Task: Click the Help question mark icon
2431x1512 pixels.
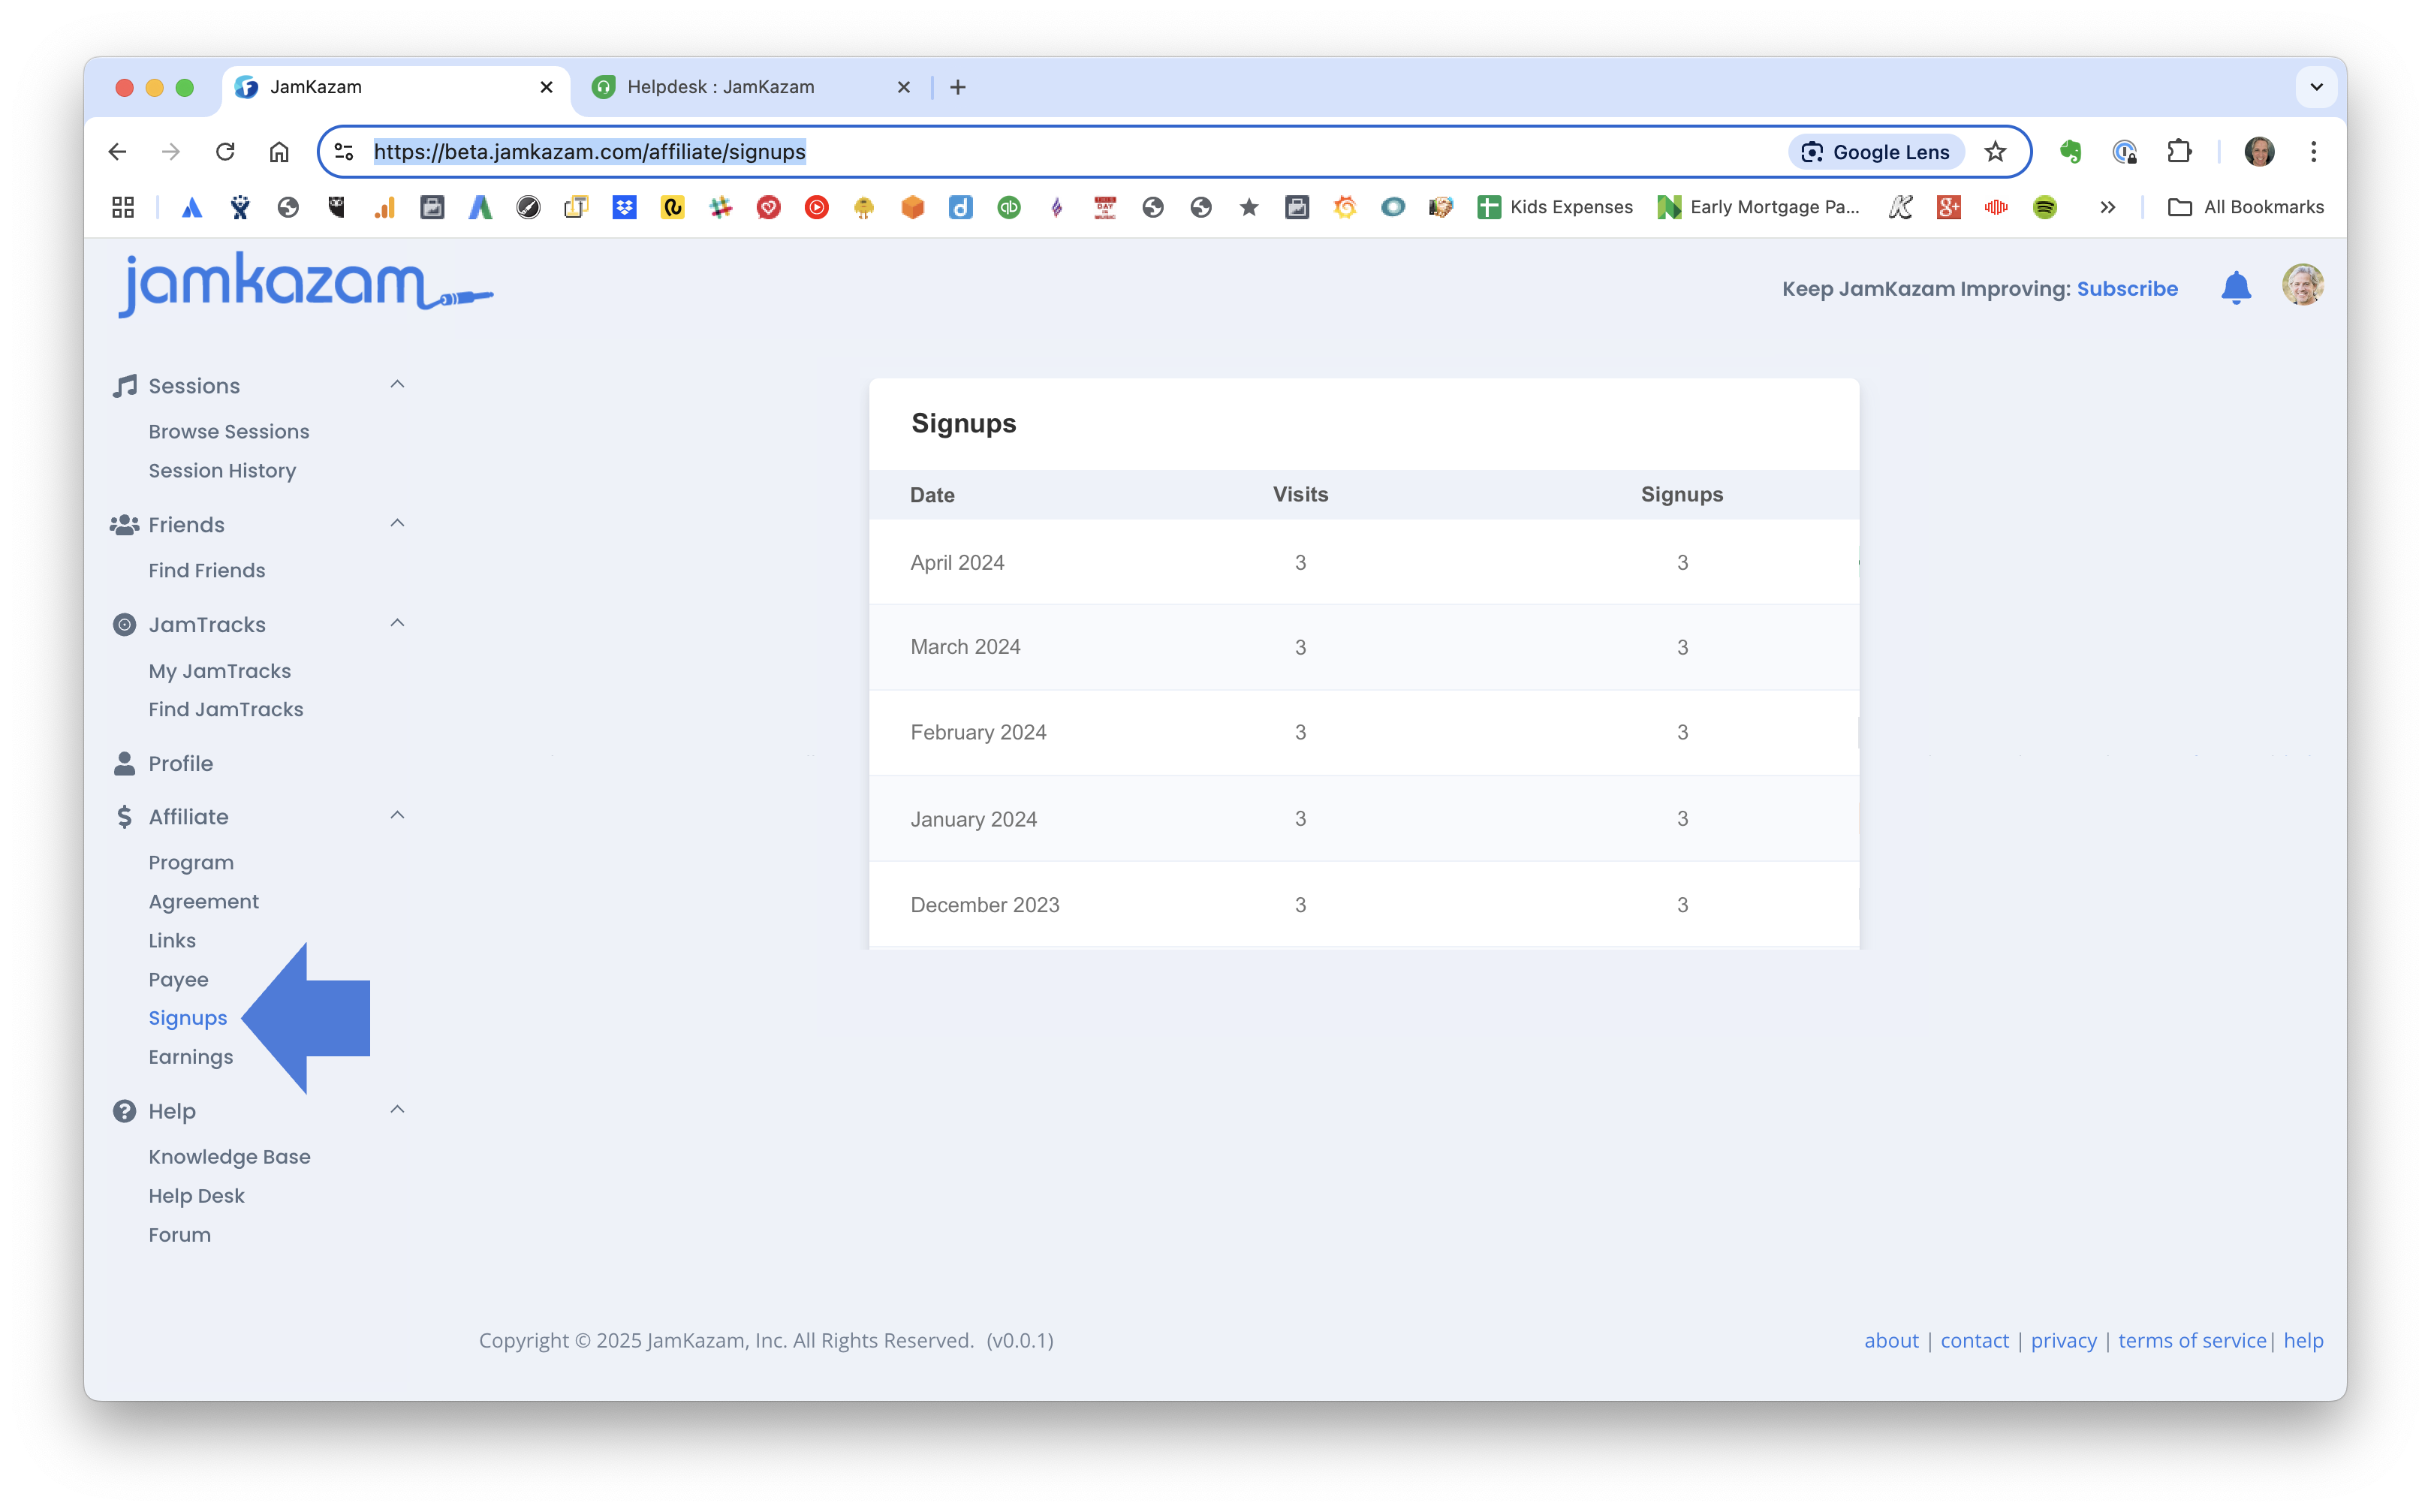Action: [124, 1111]
